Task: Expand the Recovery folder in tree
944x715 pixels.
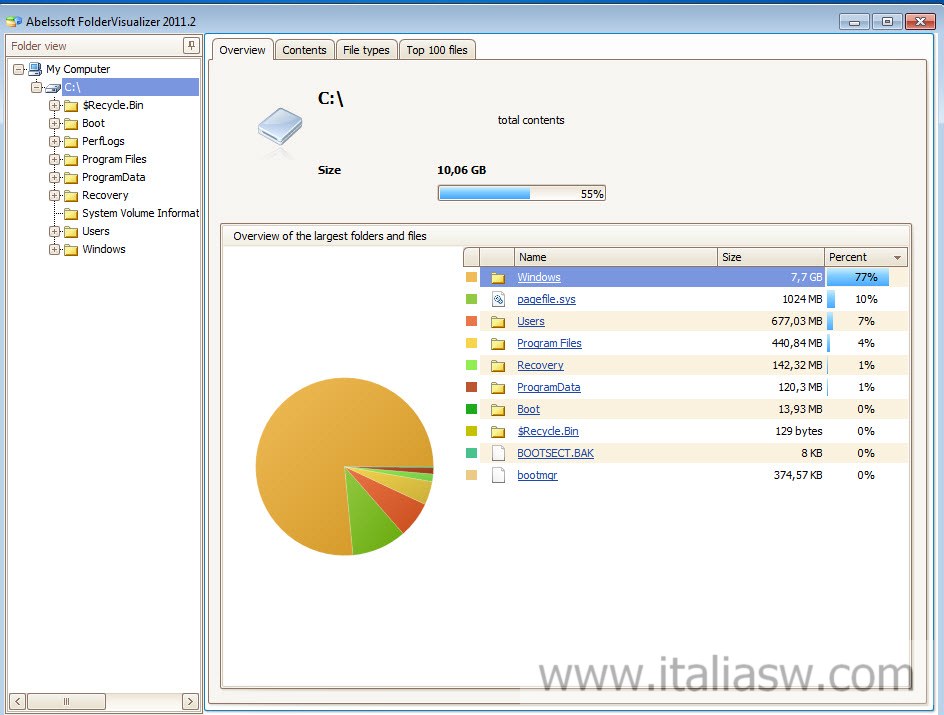Action: tap(55, 196)
